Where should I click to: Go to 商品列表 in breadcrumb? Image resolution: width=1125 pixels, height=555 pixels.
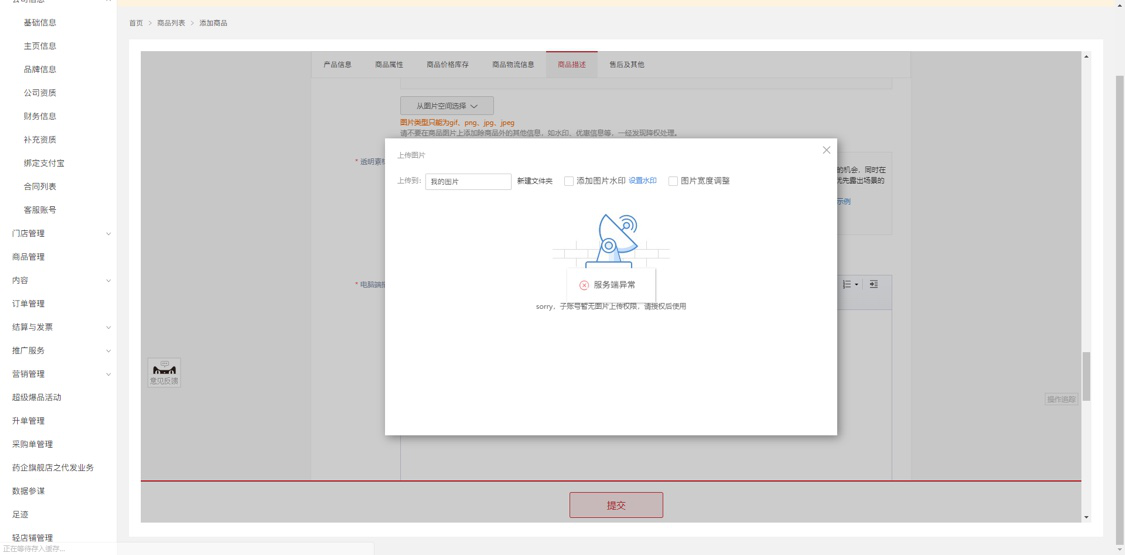171,23
